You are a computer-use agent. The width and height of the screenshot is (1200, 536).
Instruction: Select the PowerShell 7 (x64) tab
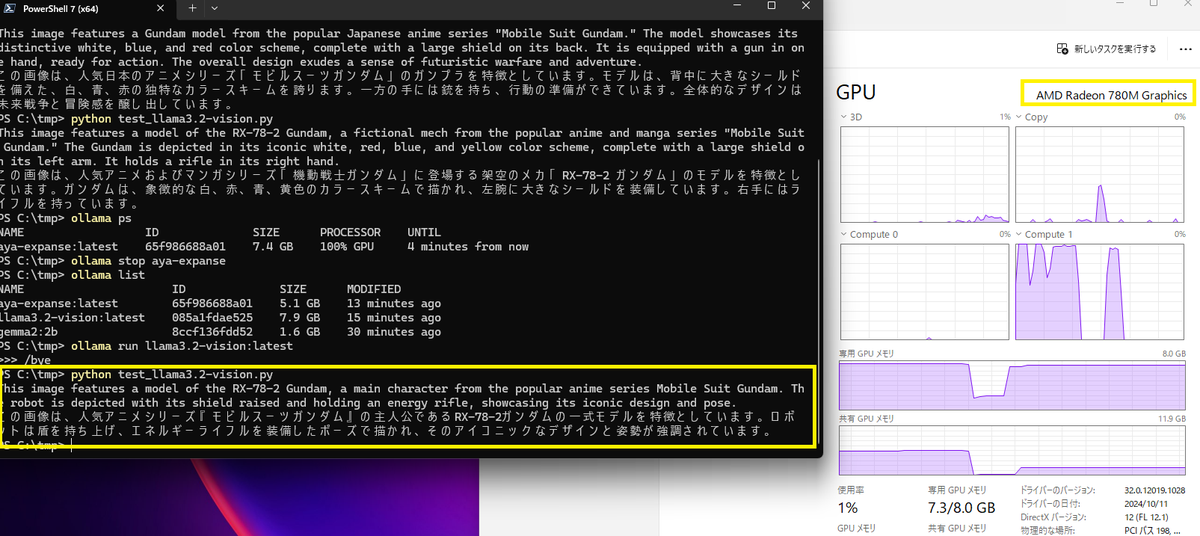click(88, 8)
